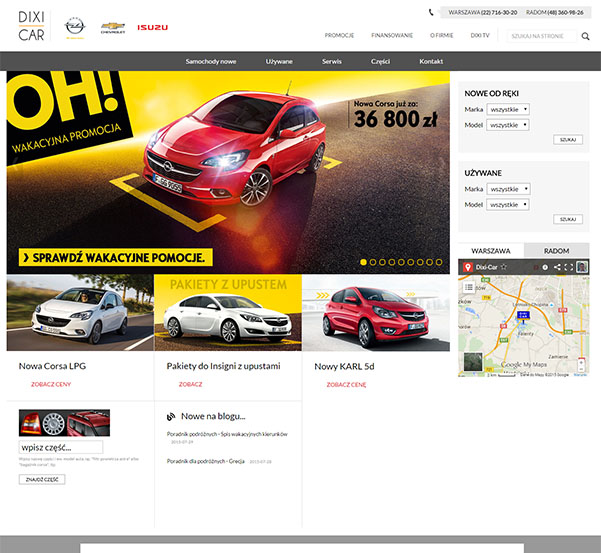The height and width of the screenshot is (553, 601).
Task: Select the second slider dot
Action: tap(373, 262)
